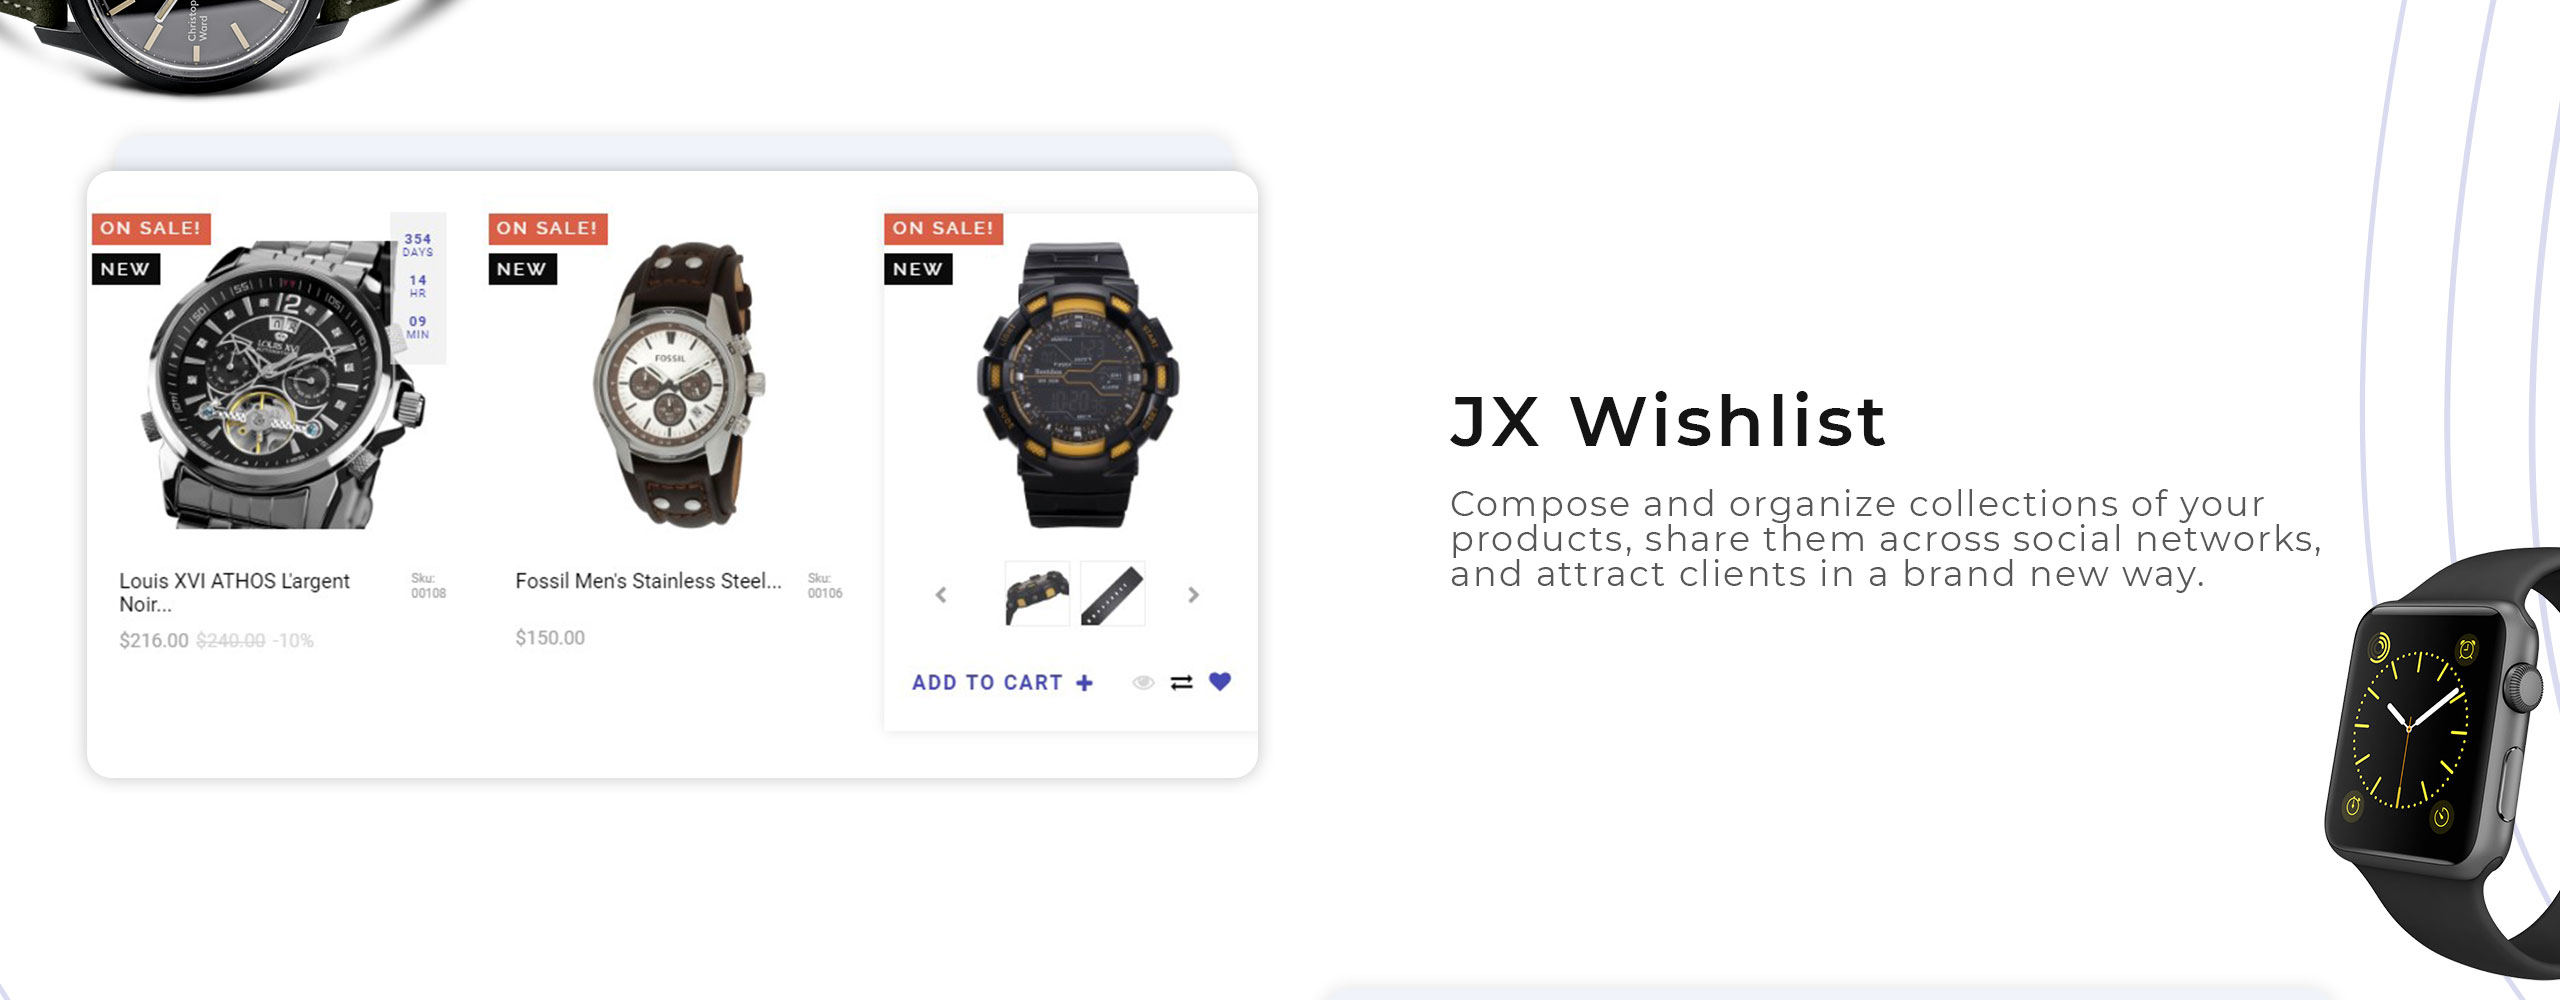The width and height of the screenshot is (2560, 1000).
Task: Open Louis XVI ATHOS L'argent Noir product title
Action: (x=234, y=592)
